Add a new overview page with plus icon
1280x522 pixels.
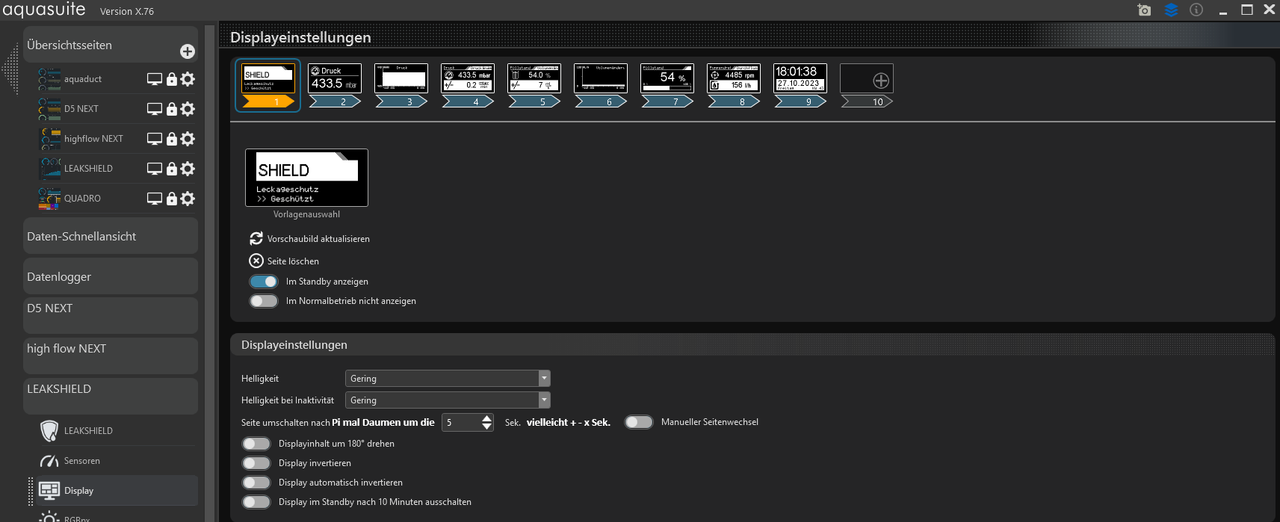point(187,51)
